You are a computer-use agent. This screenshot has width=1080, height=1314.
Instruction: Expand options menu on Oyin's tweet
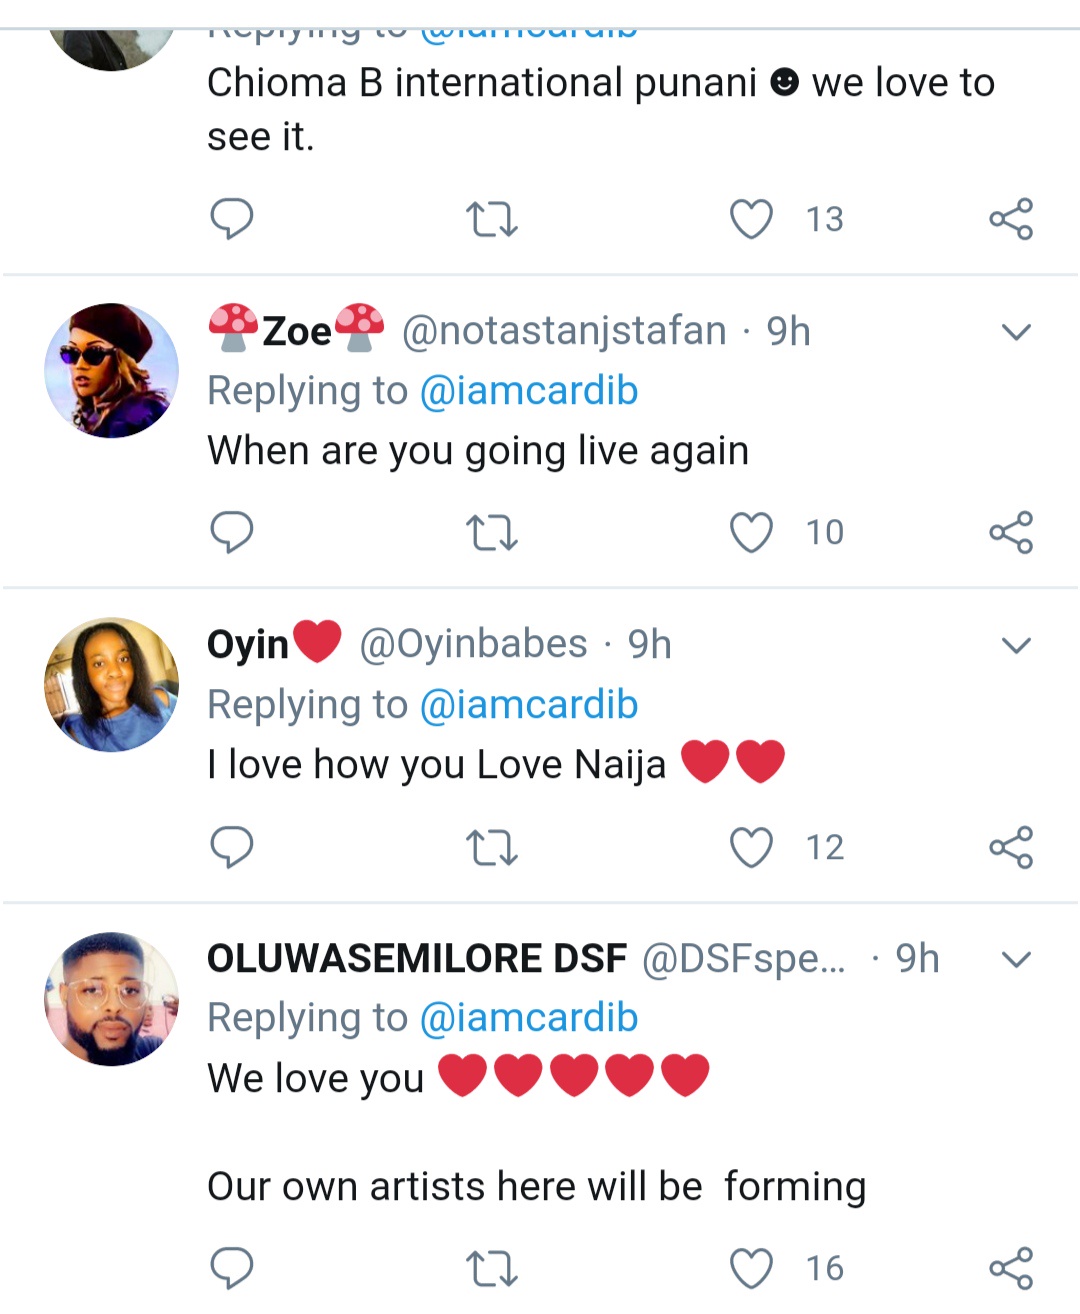(x=1016, y=646)
